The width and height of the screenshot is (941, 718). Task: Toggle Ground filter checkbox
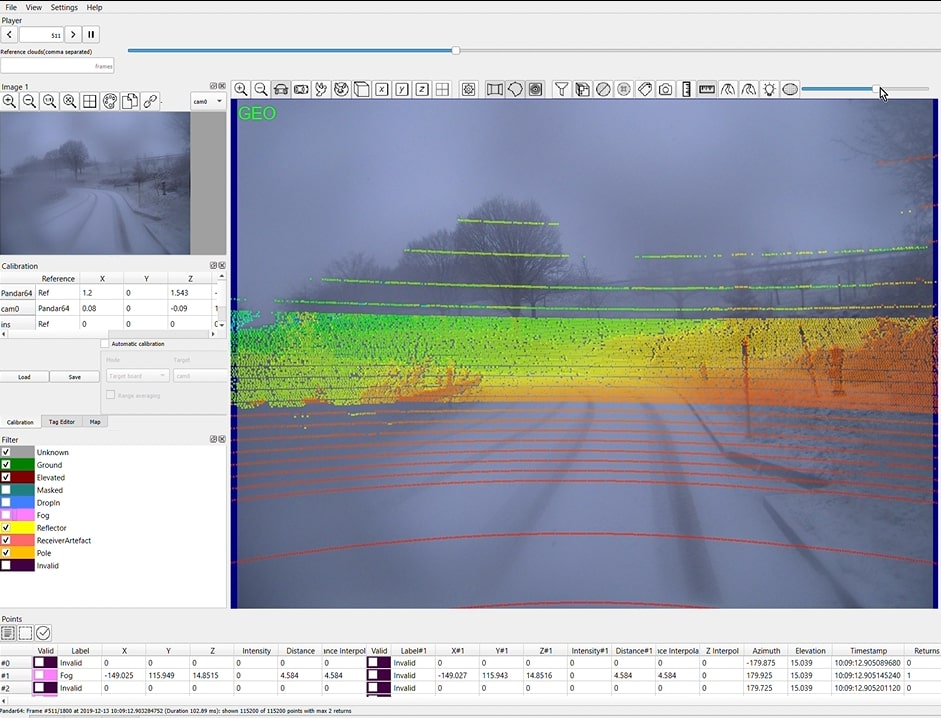[6, 465]
